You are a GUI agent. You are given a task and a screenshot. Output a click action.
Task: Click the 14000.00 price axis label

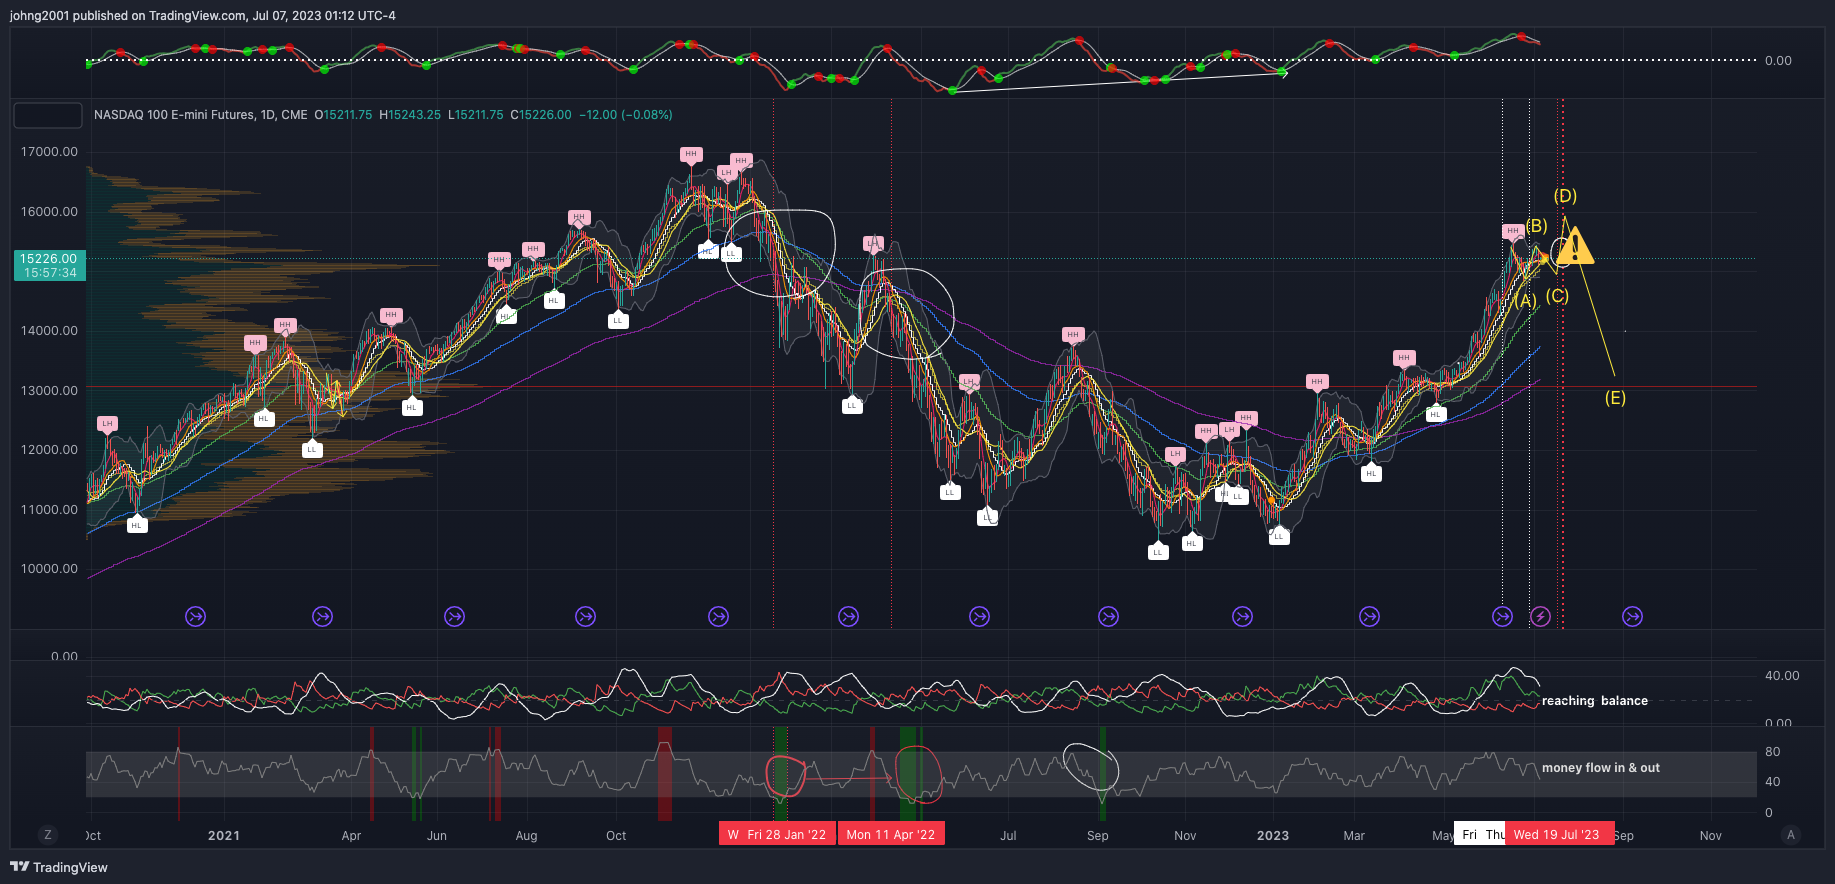49,331
